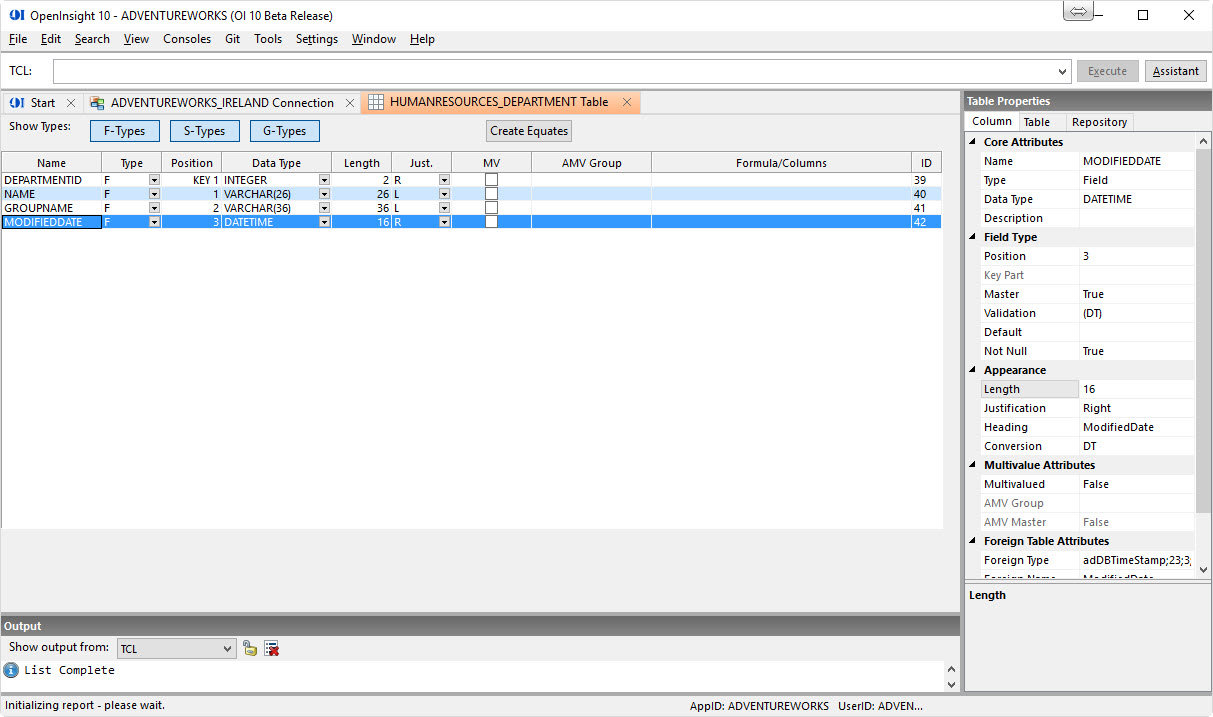Image resolution: width=1213 pixels, height=717 pixels.
Task: Click the Formula/Columns column header
Action: pos(781,163)
